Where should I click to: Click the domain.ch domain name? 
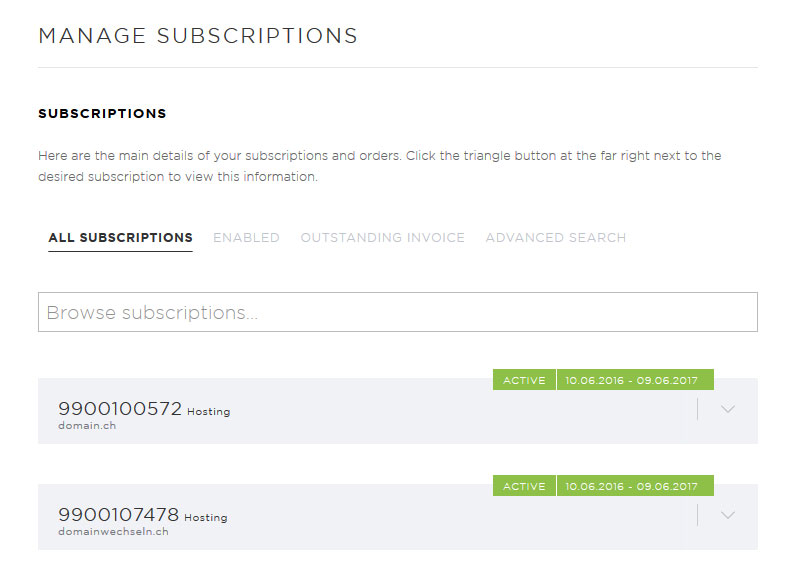(x=87, y=425)
